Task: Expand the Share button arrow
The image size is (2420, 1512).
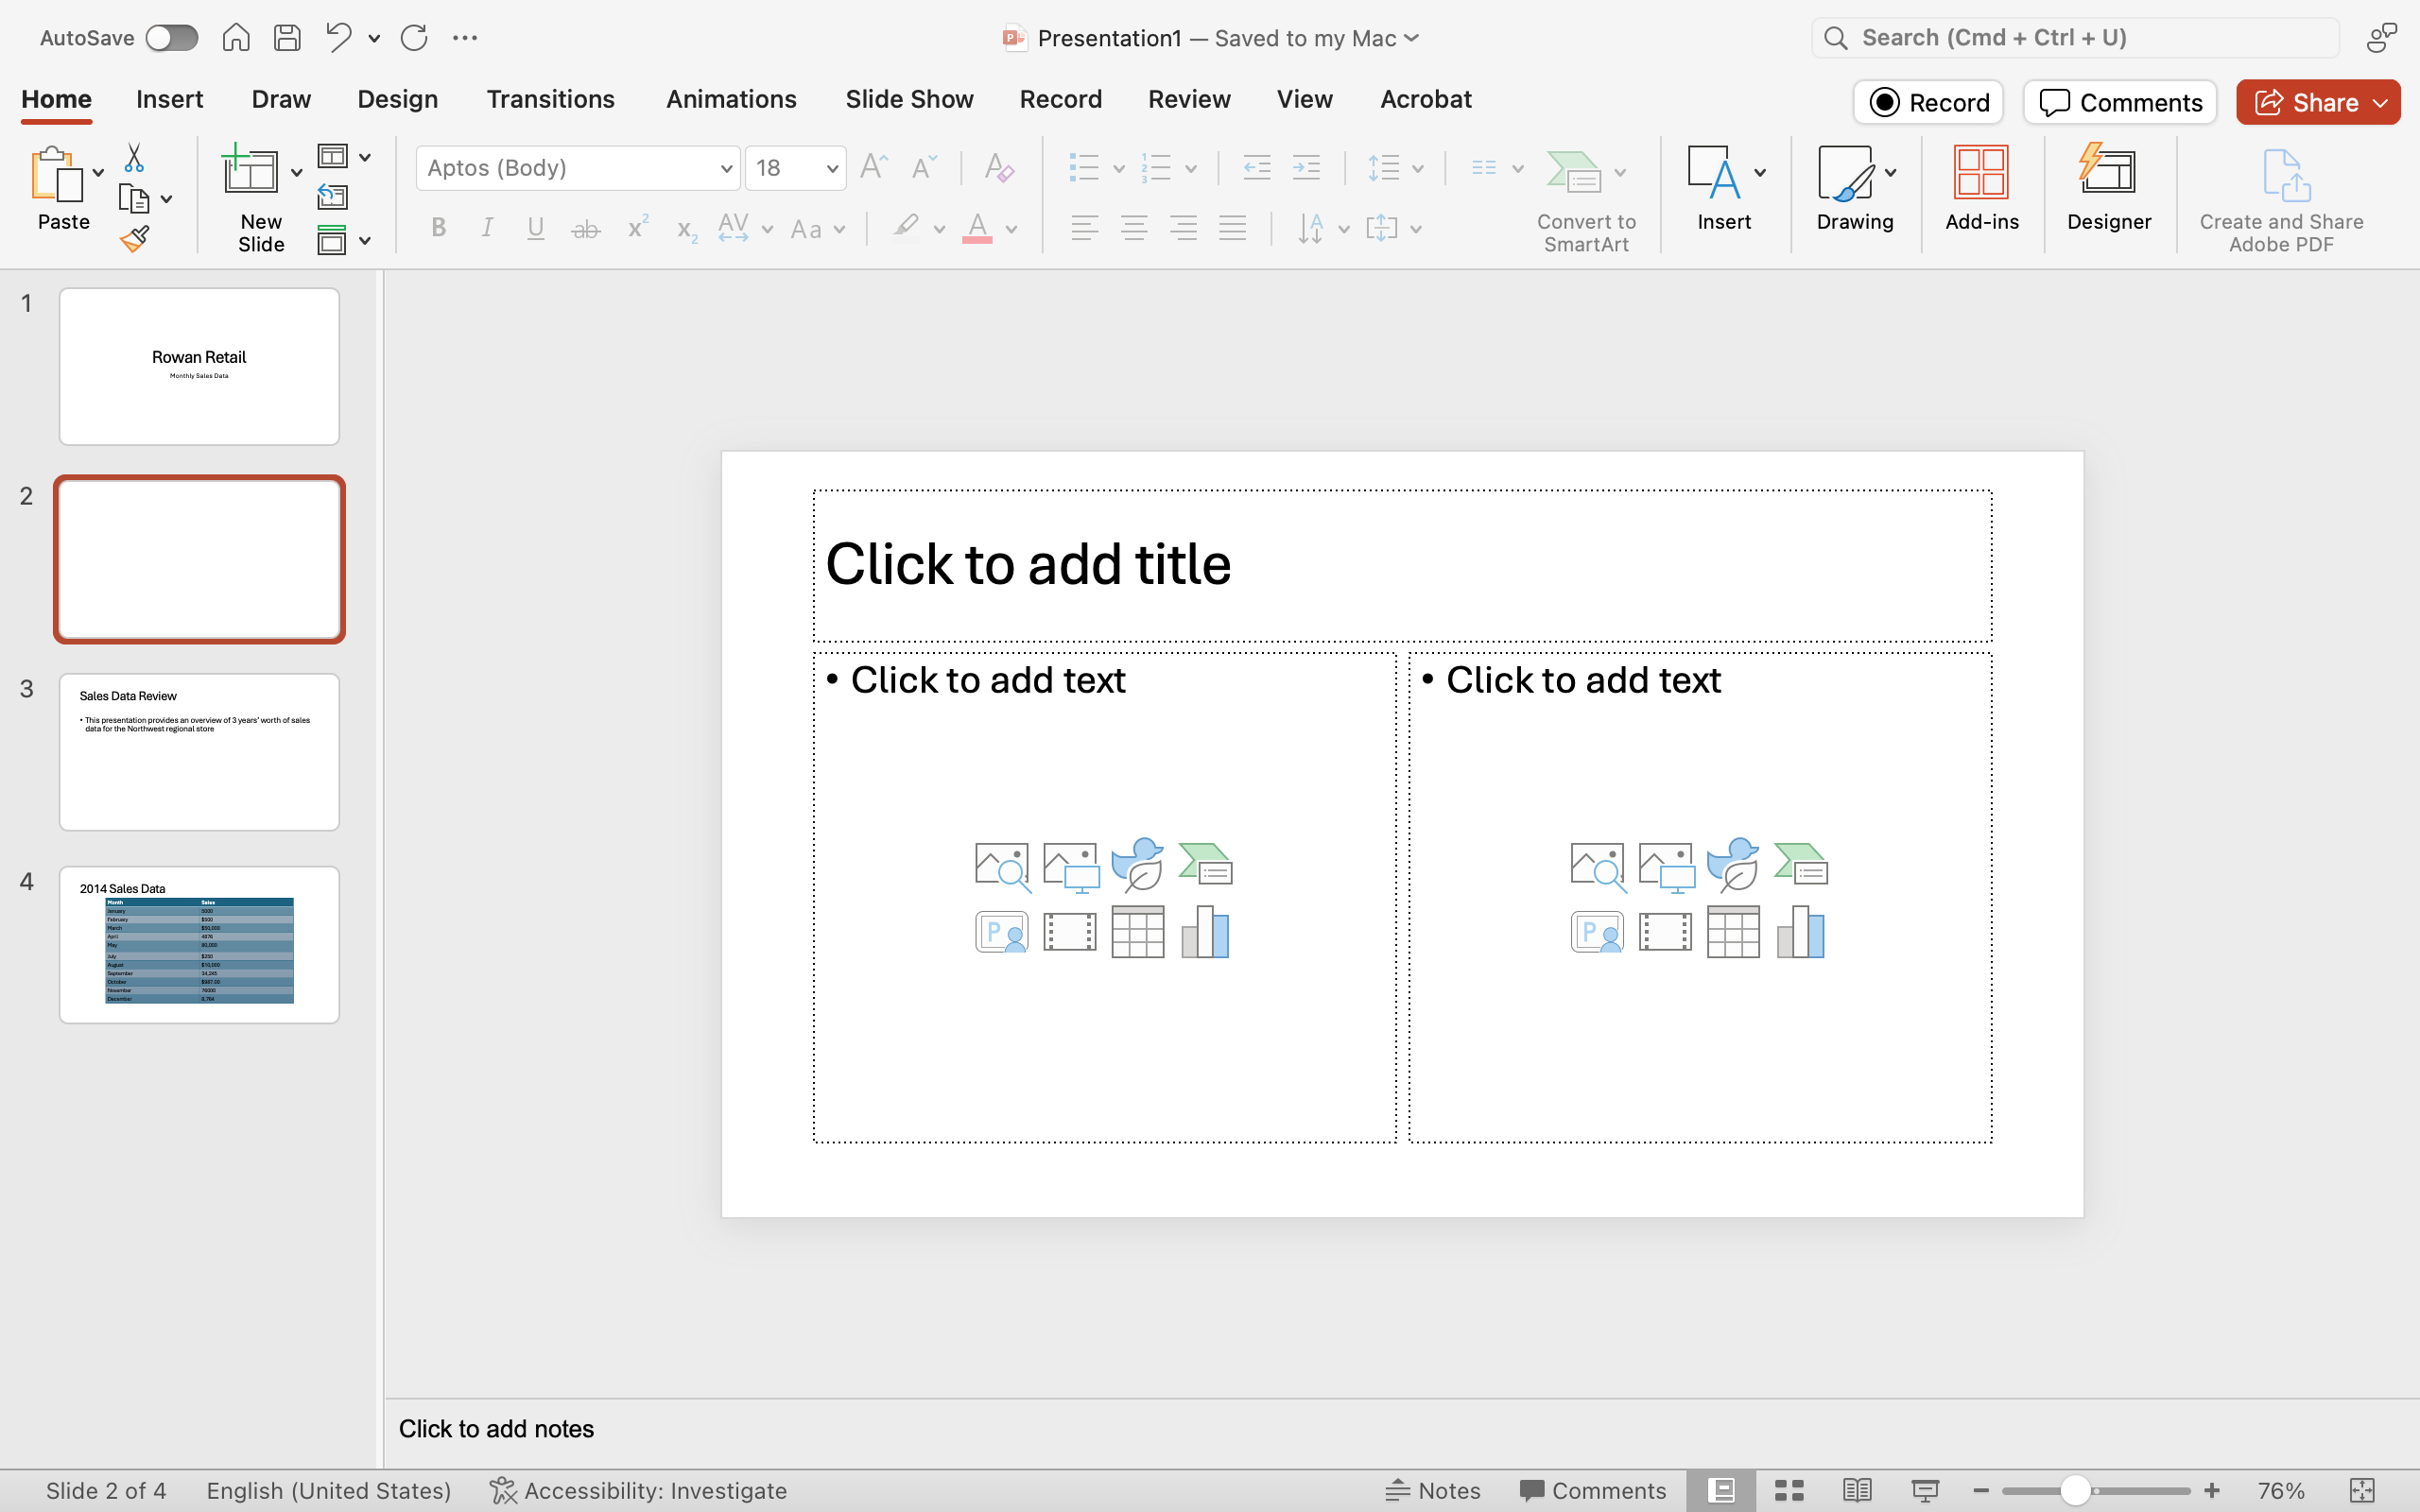Action: click(x=2381, y=103)
